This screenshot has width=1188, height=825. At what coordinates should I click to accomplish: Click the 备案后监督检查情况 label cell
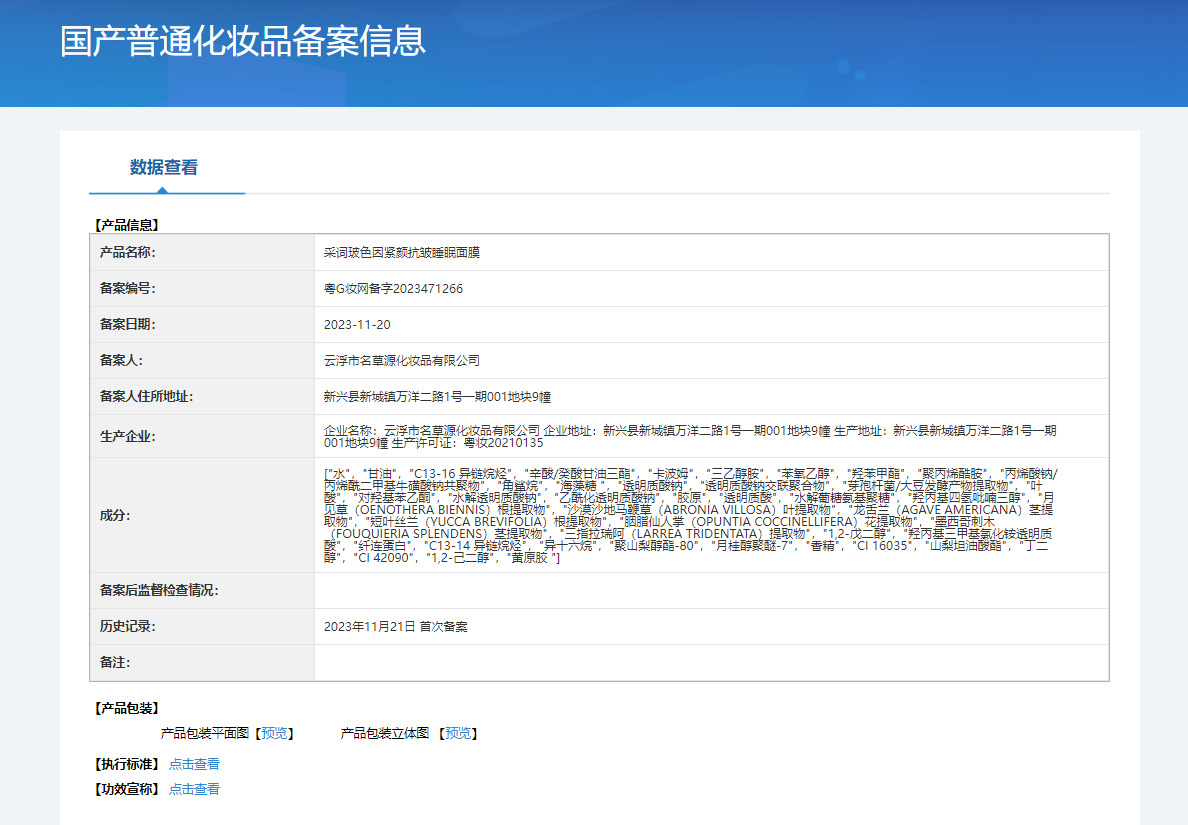point(202,590)
